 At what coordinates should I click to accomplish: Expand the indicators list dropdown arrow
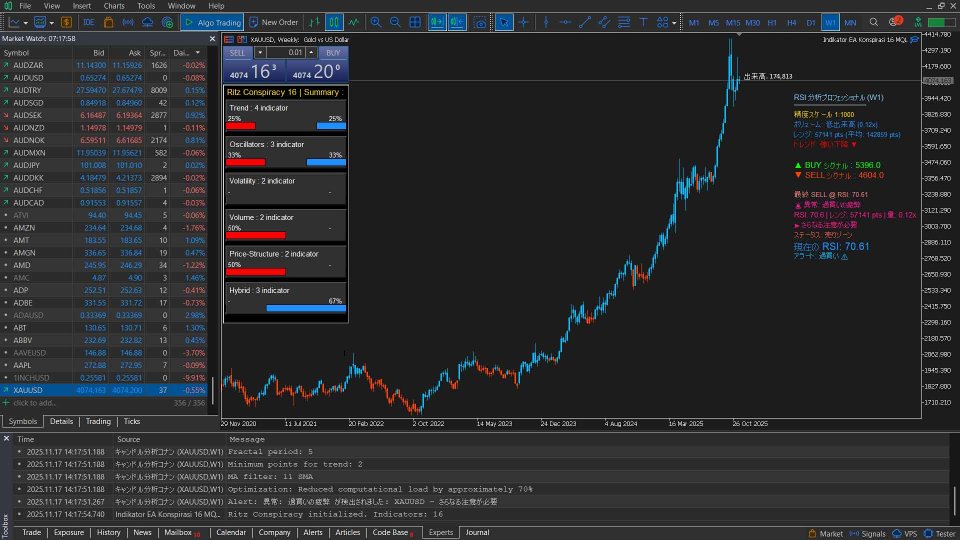tap(51, 23)
